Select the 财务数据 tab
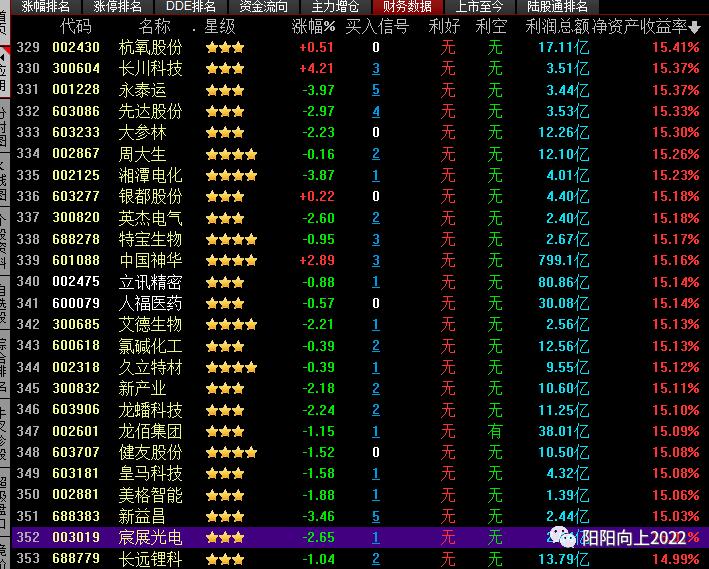Image resolution: width=709 pixels, height=569 pixels. [407, 6]
